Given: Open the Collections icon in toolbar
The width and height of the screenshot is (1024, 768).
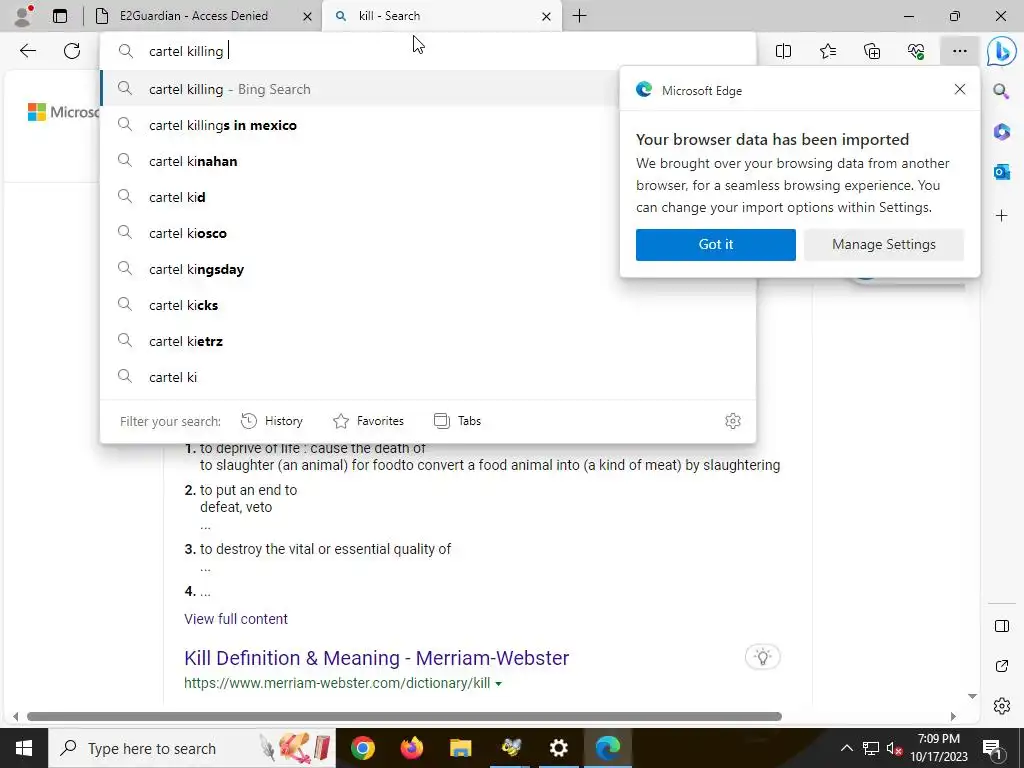Looking at the screenshot, I should [872, 51].
